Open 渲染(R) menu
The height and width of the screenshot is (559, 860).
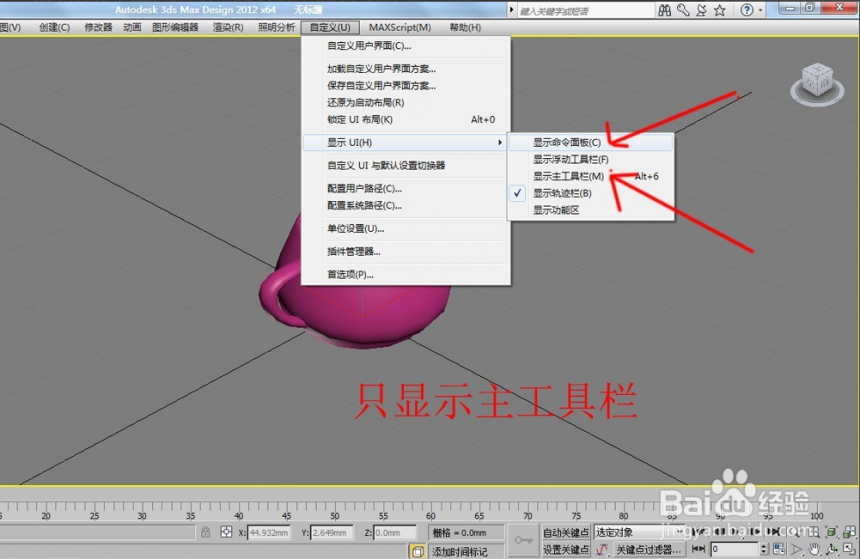(228, 27)
